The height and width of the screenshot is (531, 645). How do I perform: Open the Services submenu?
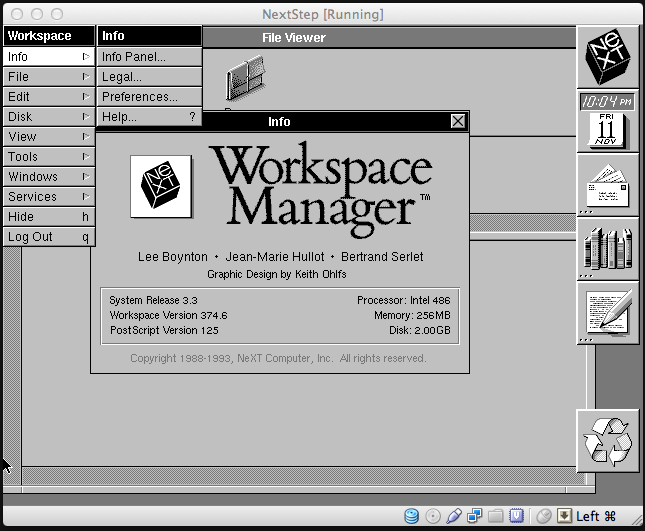tap(49, 197)
